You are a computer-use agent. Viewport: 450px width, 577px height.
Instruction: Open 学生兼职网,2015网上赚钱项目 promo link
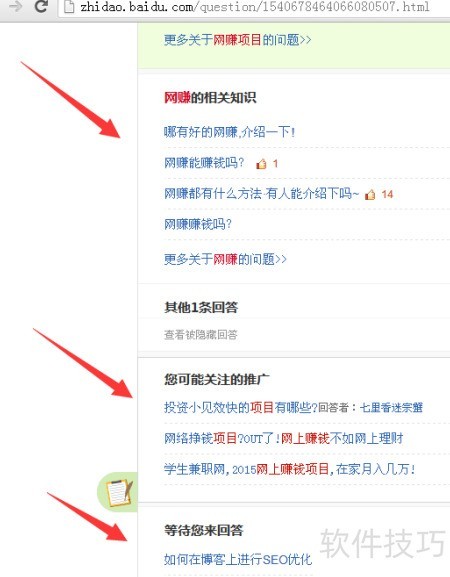tap(290, 469)
